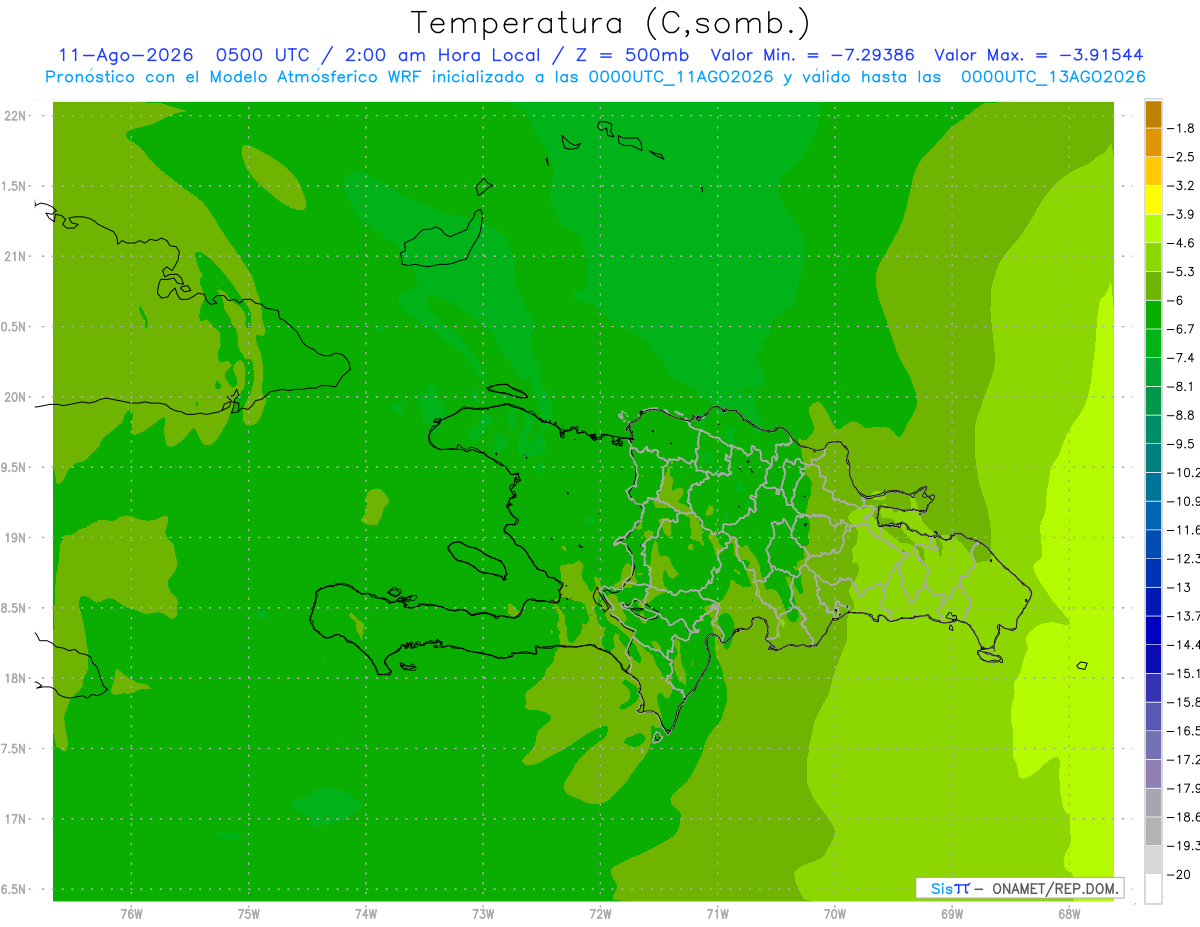Pick the white swatch below the -20 label
The image size is (1200, 927).
[x=1153, y=888]
